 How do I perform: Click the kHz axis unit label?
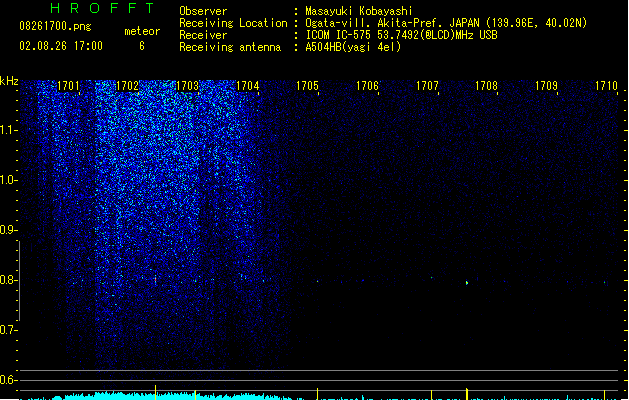pos(9,81)
